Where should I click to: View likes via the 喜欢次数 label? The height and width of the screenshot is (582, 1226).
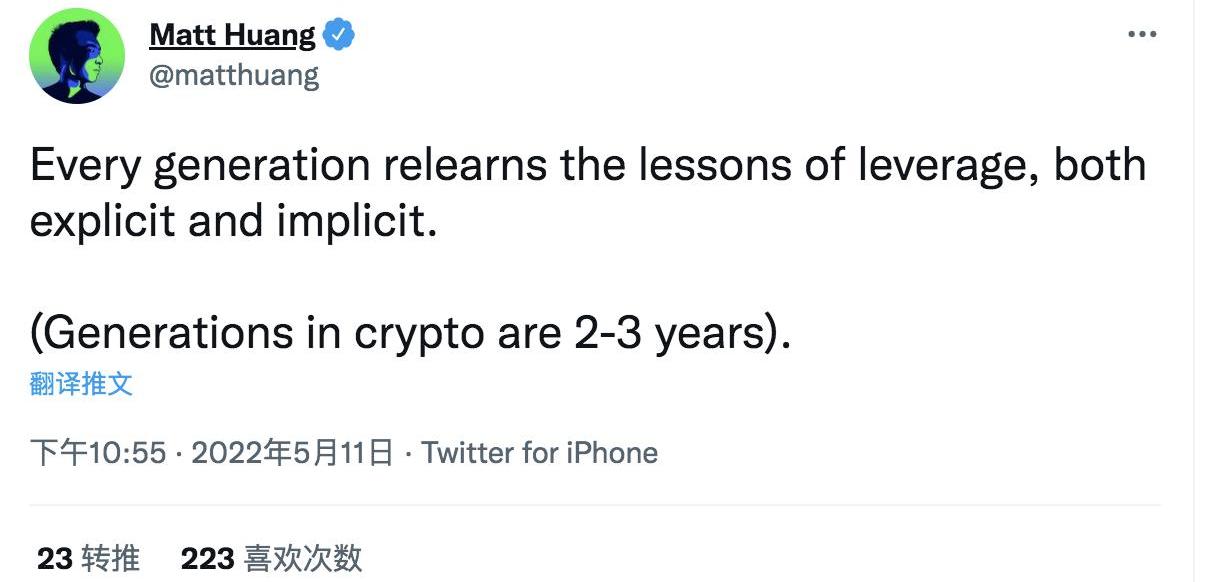(303, 558)
